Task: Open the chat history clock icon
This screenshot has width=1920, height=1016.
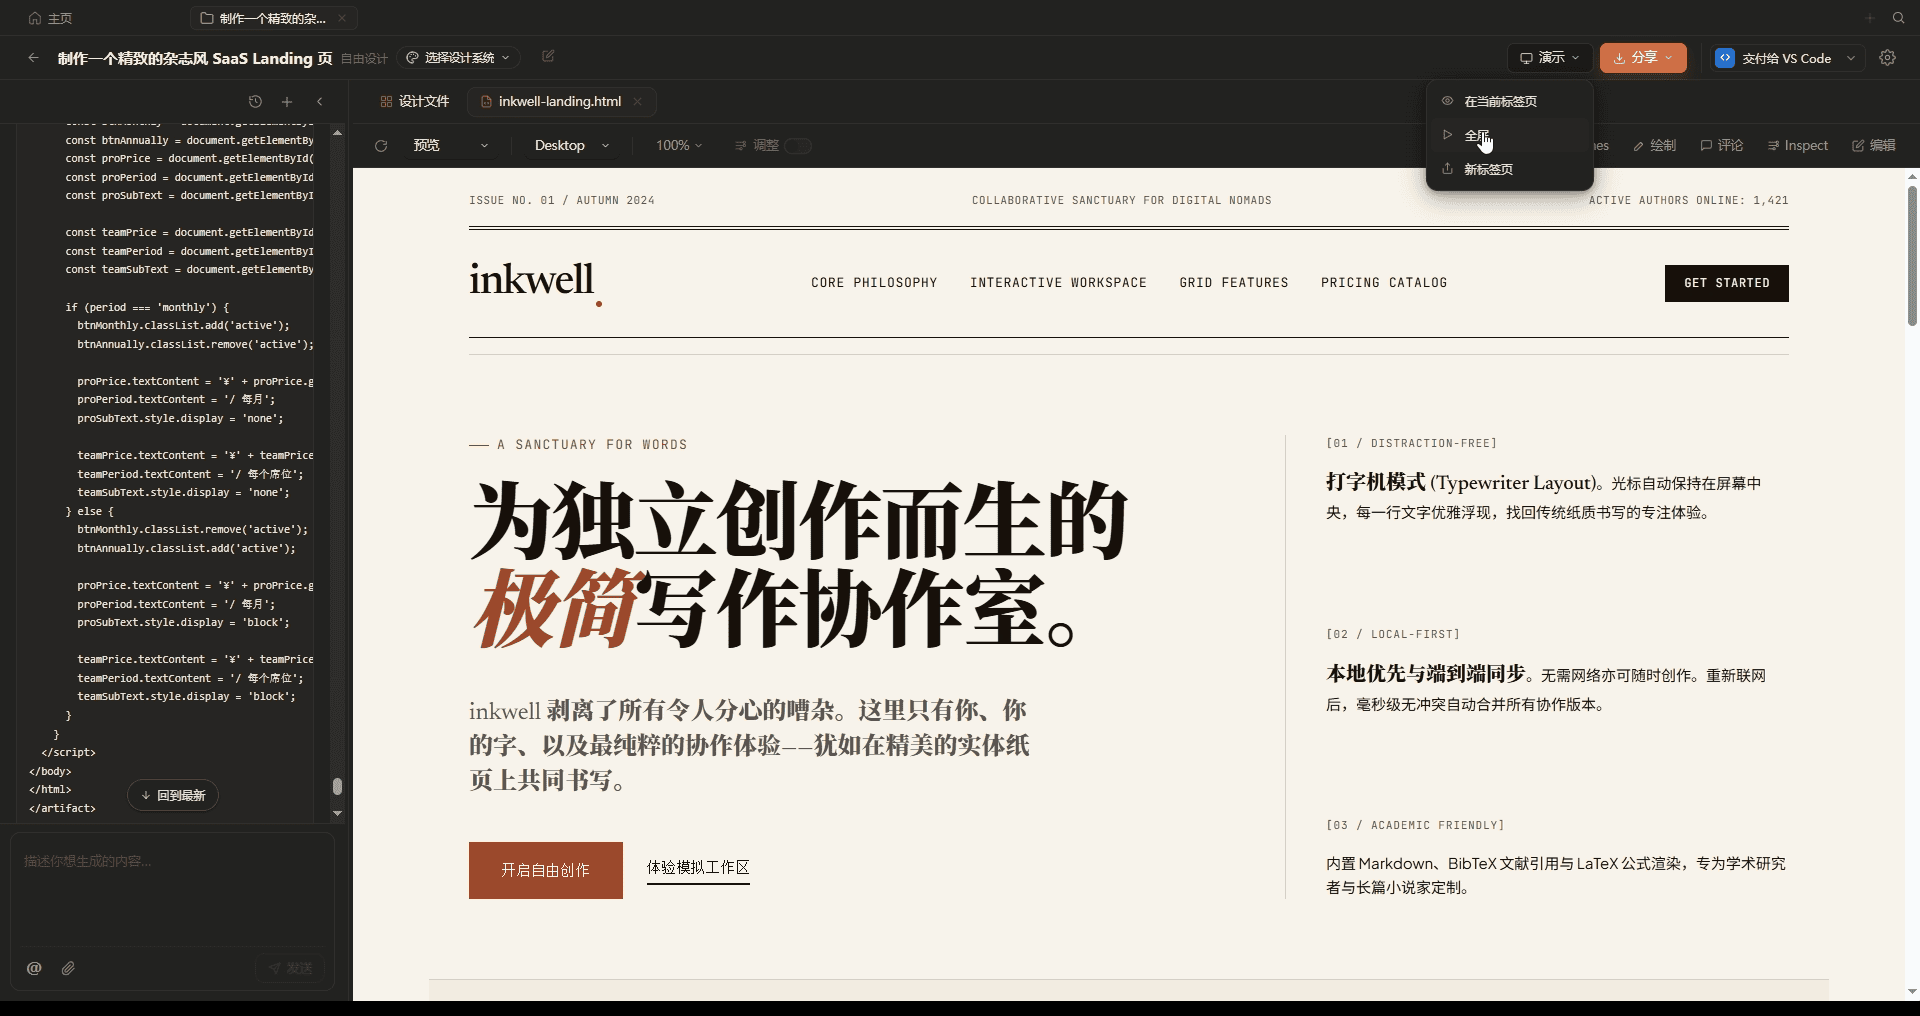Action: [x=255, y=101]
